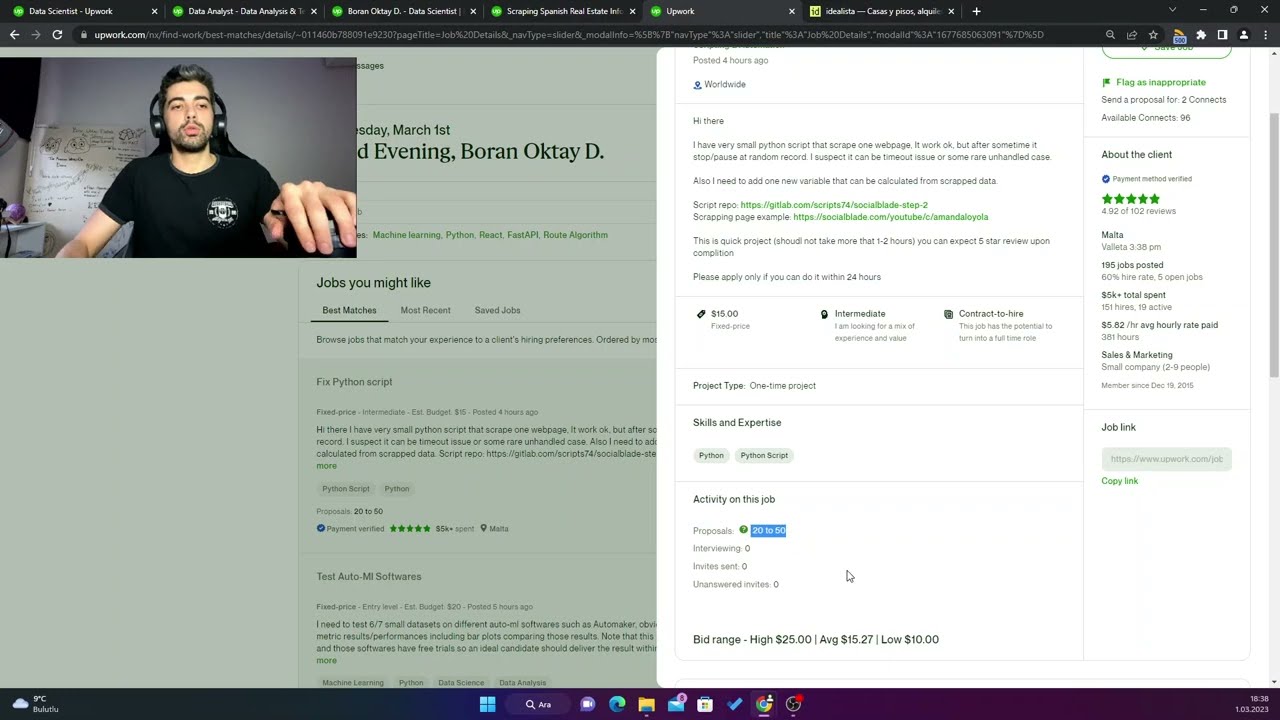Open the Mail app from the taskbar
The width and height of the screenshot is (1280, 720).
click(x=676, y=704)
